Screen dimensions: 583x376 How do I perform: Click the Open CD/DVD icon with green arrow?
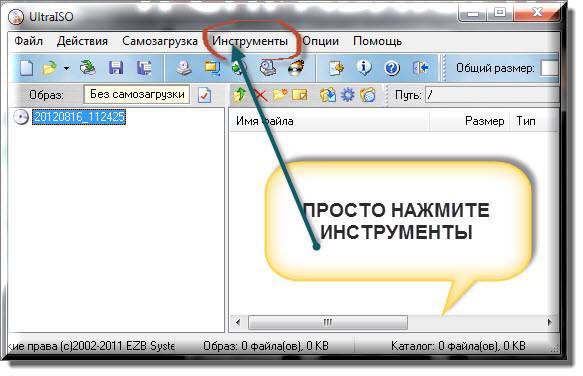[x=87, y=68]
